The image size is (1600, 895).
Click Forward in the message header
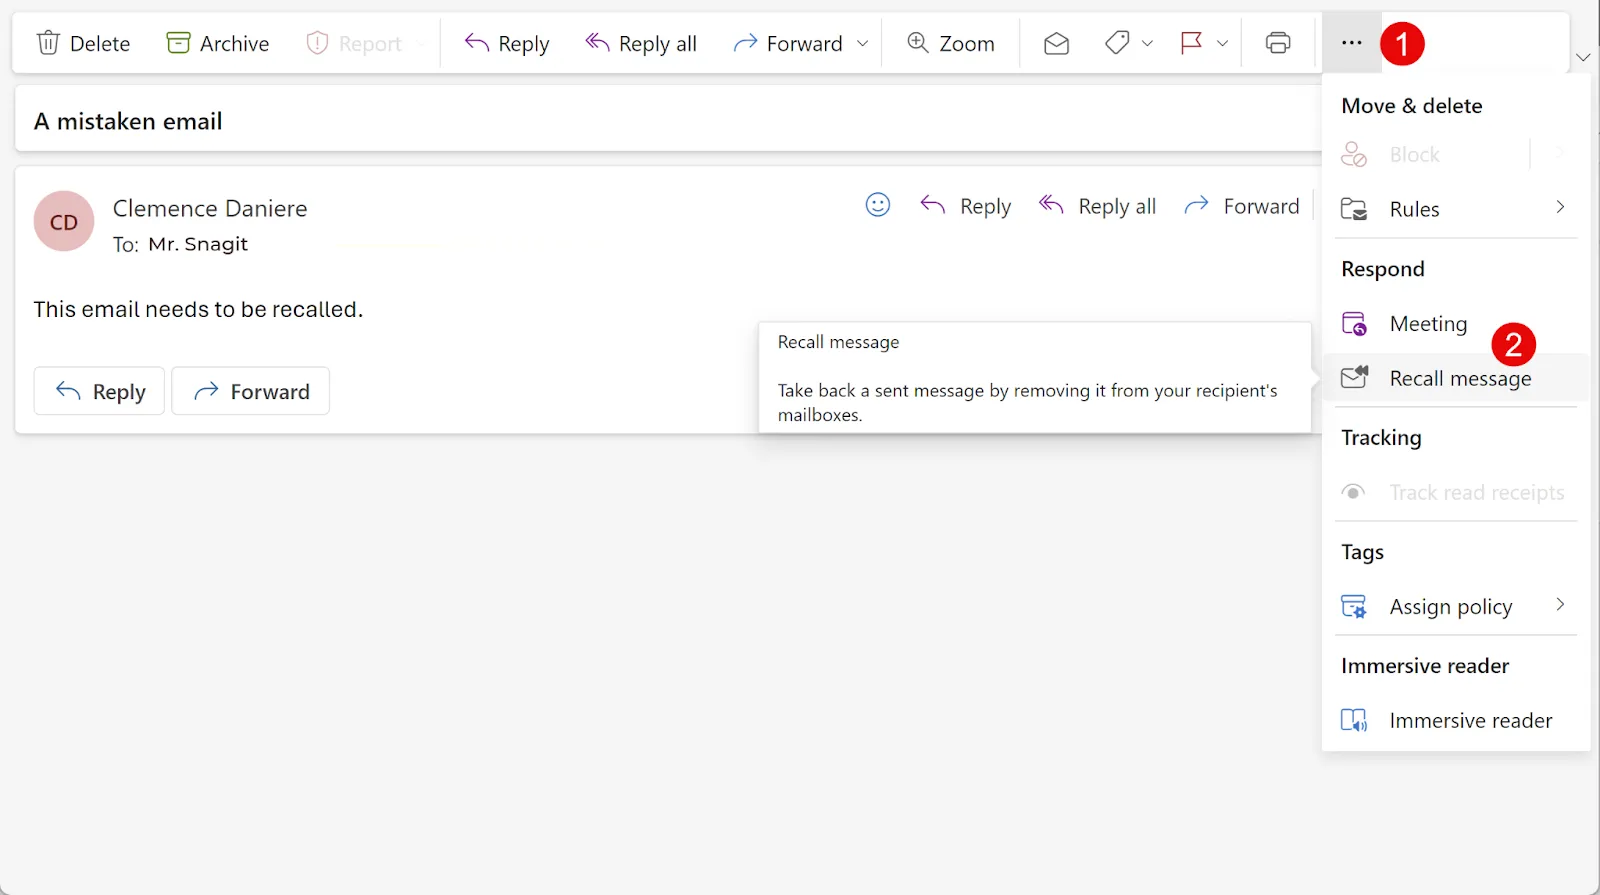tap(1243, 206)
